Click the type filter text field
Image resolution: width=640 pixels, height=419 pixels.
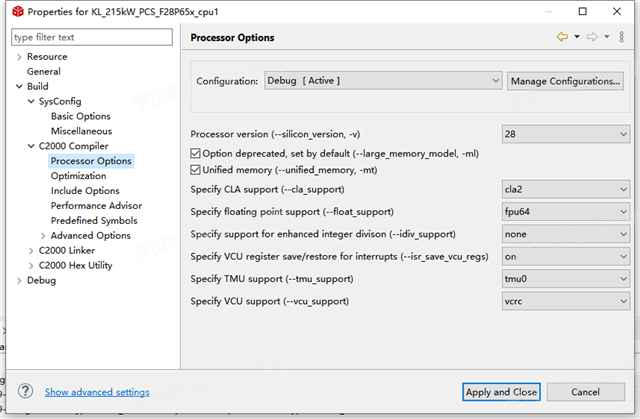pyautogui.click(x=92, y=37)
